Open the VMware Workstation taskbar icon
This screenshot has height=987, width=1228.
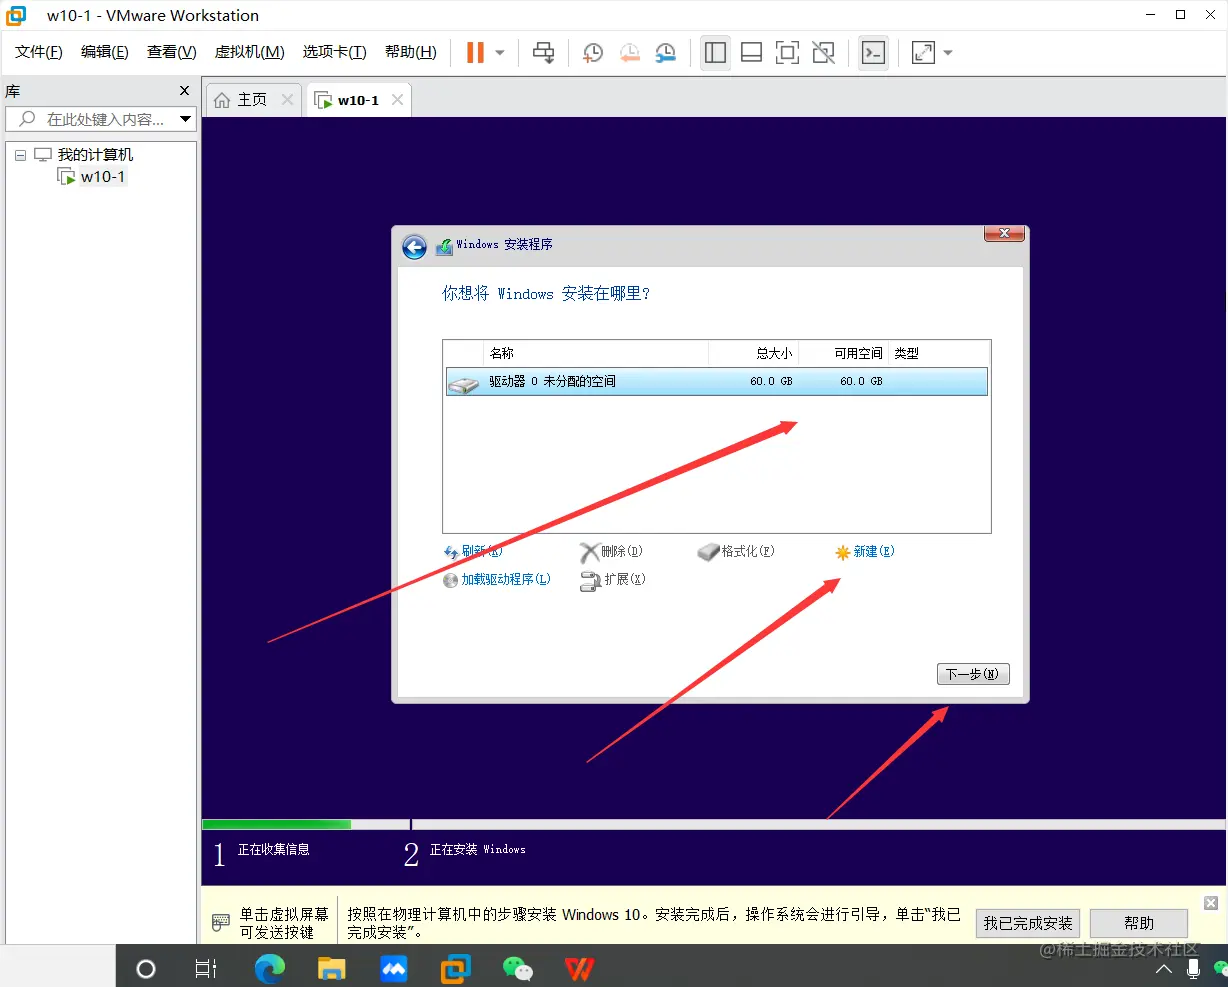[456, 968]
